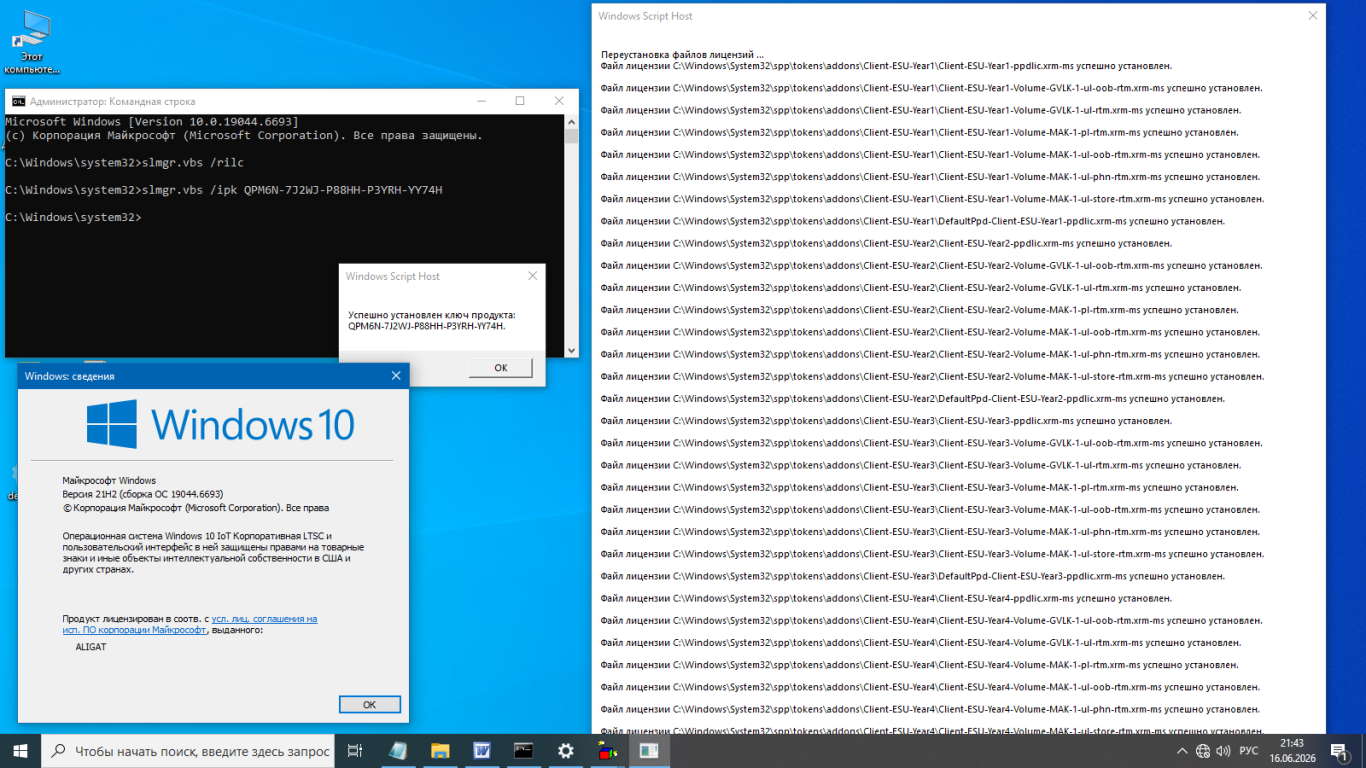Open the clock and date flyout
1366x768 pixels.
[1291, 750]
